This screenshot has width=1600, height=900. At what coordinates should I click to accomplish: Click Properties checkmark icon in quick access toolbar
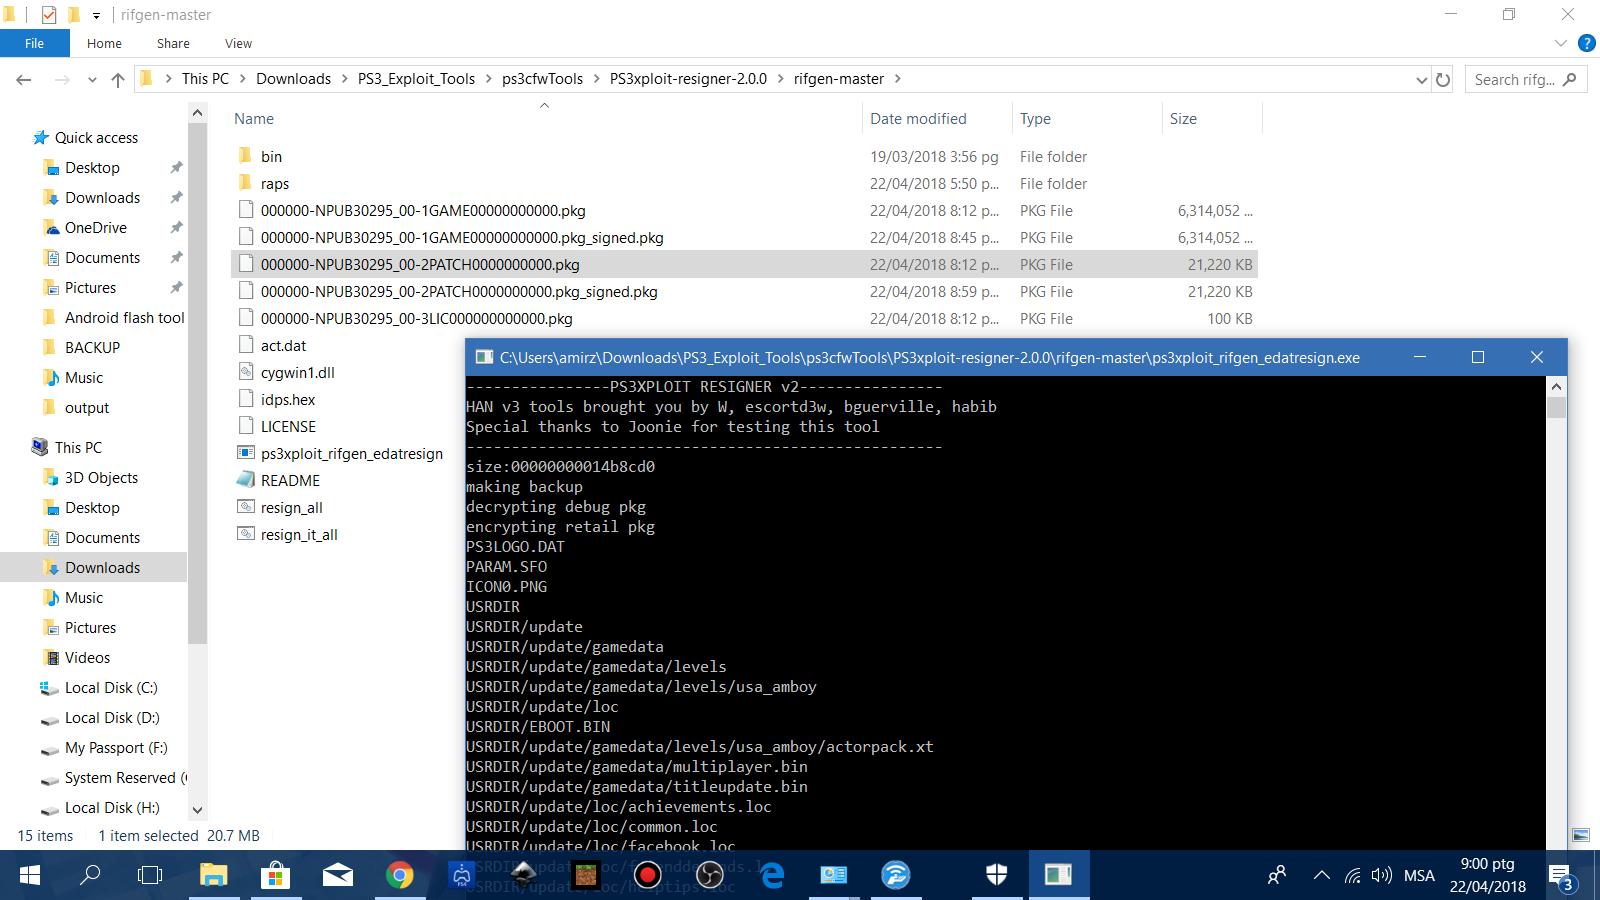pos(48,15)
